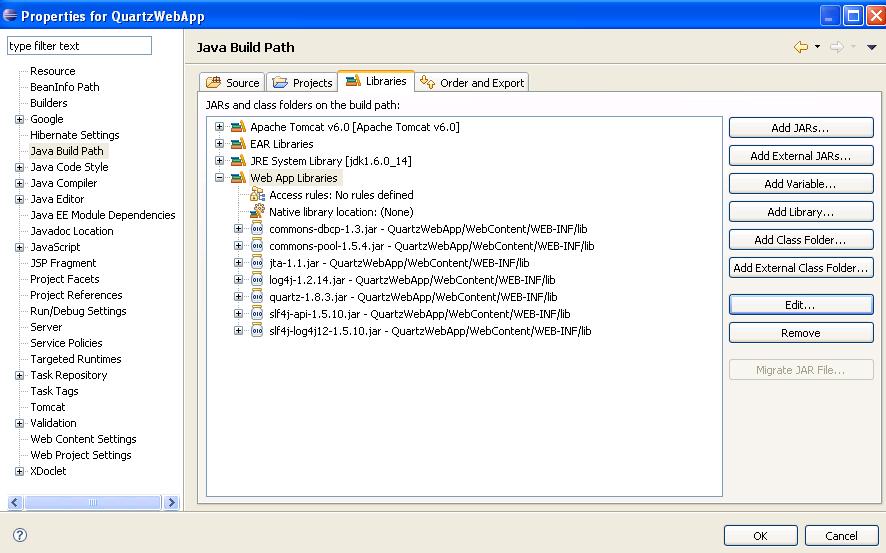Click the slf4j-log4j12-1.5.10.jar jar icon
The width and height of the screenshot is (886, 553).
pos(257,330)
